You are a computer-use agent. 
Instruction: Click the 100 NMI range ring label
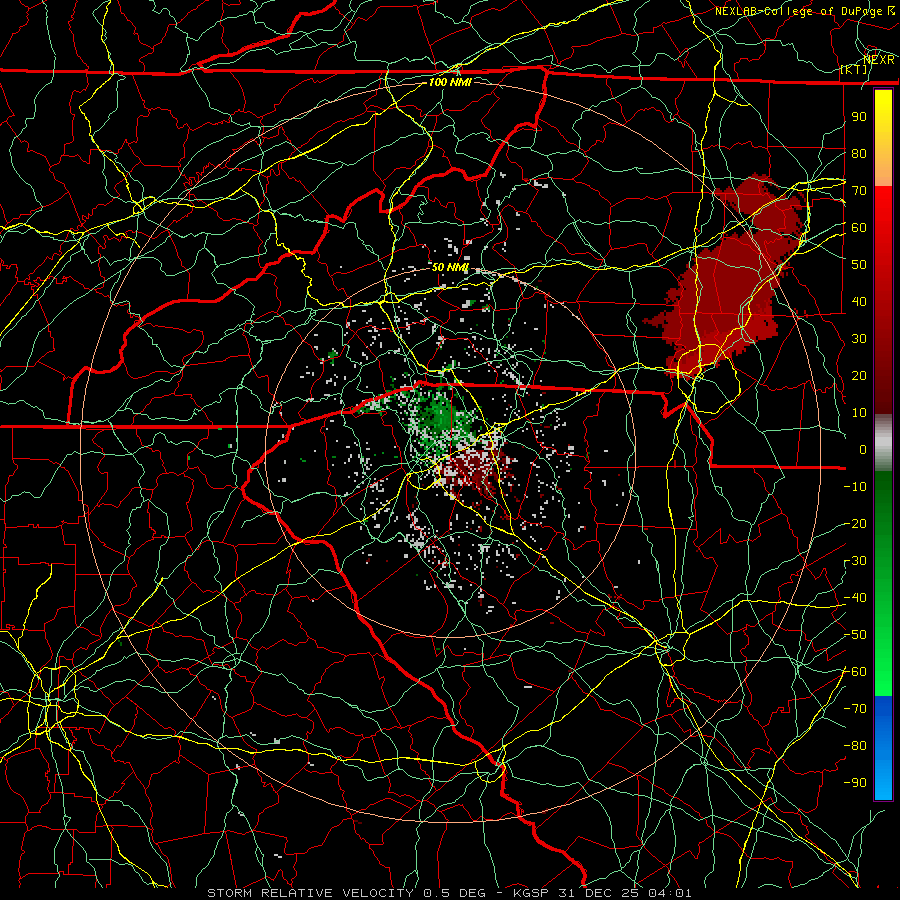450,82
